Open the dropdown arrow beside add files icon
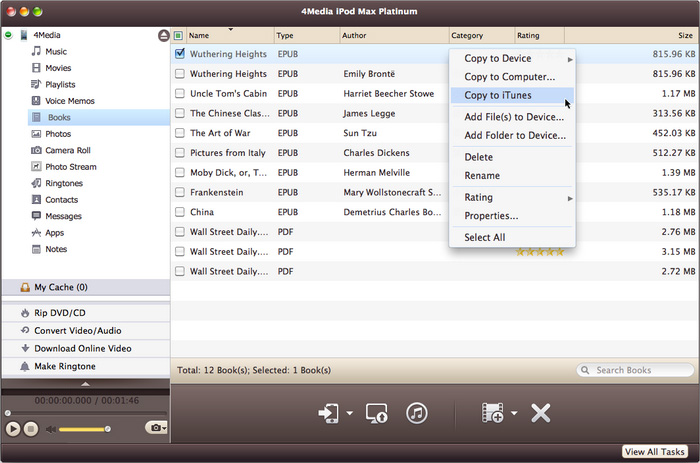 pyautogui.click(x=514, y=414)
